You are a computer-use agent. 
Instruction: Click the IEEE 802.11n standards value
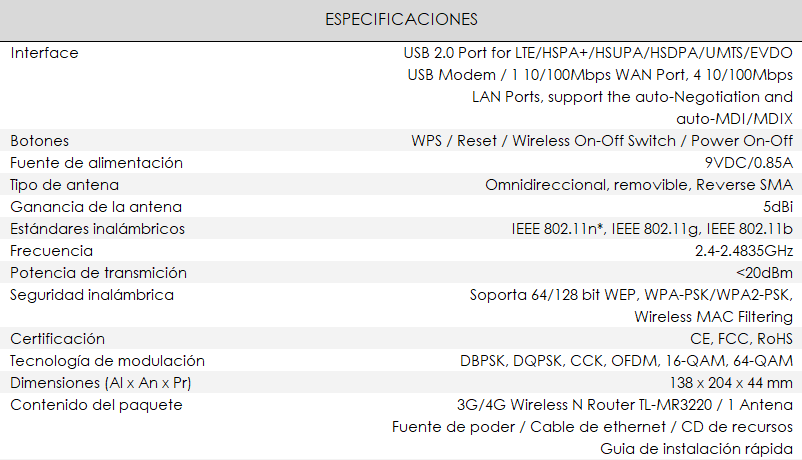652,229
